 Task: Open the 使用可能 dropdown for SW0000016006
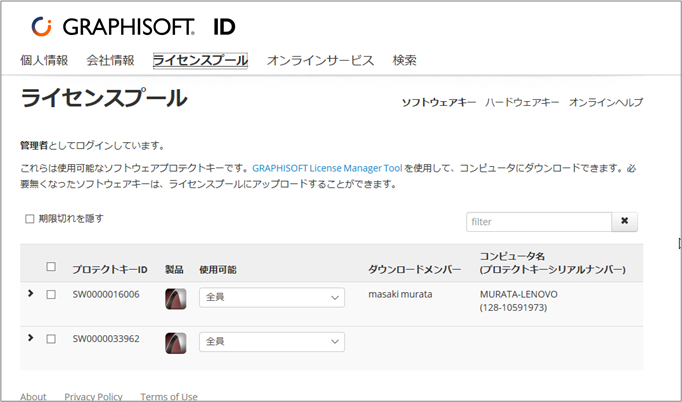[x=272, y=298]
